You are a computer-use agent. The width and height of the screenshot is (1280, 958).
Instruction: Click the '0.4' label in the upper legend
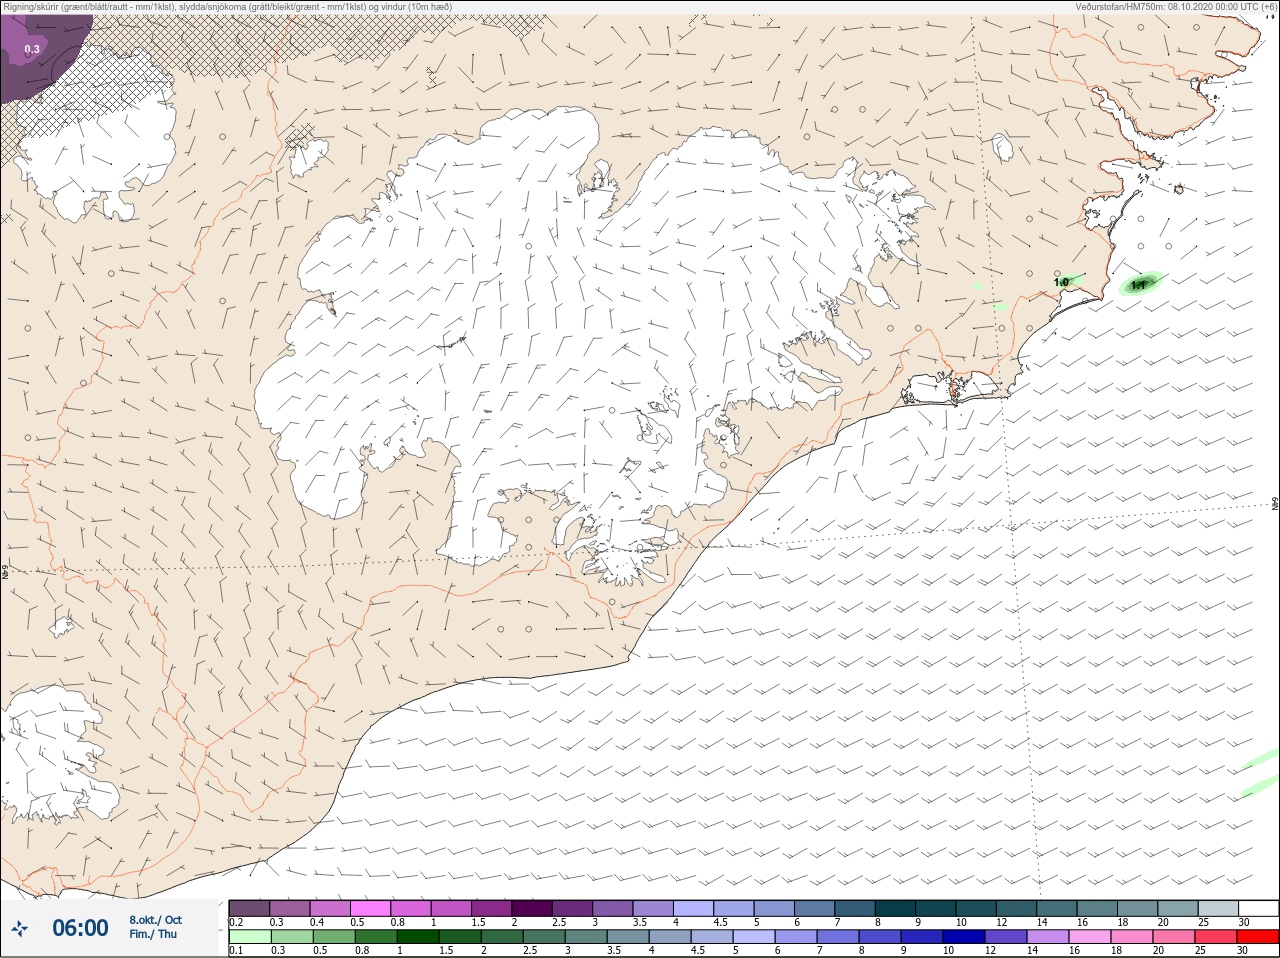coord(317,922)
